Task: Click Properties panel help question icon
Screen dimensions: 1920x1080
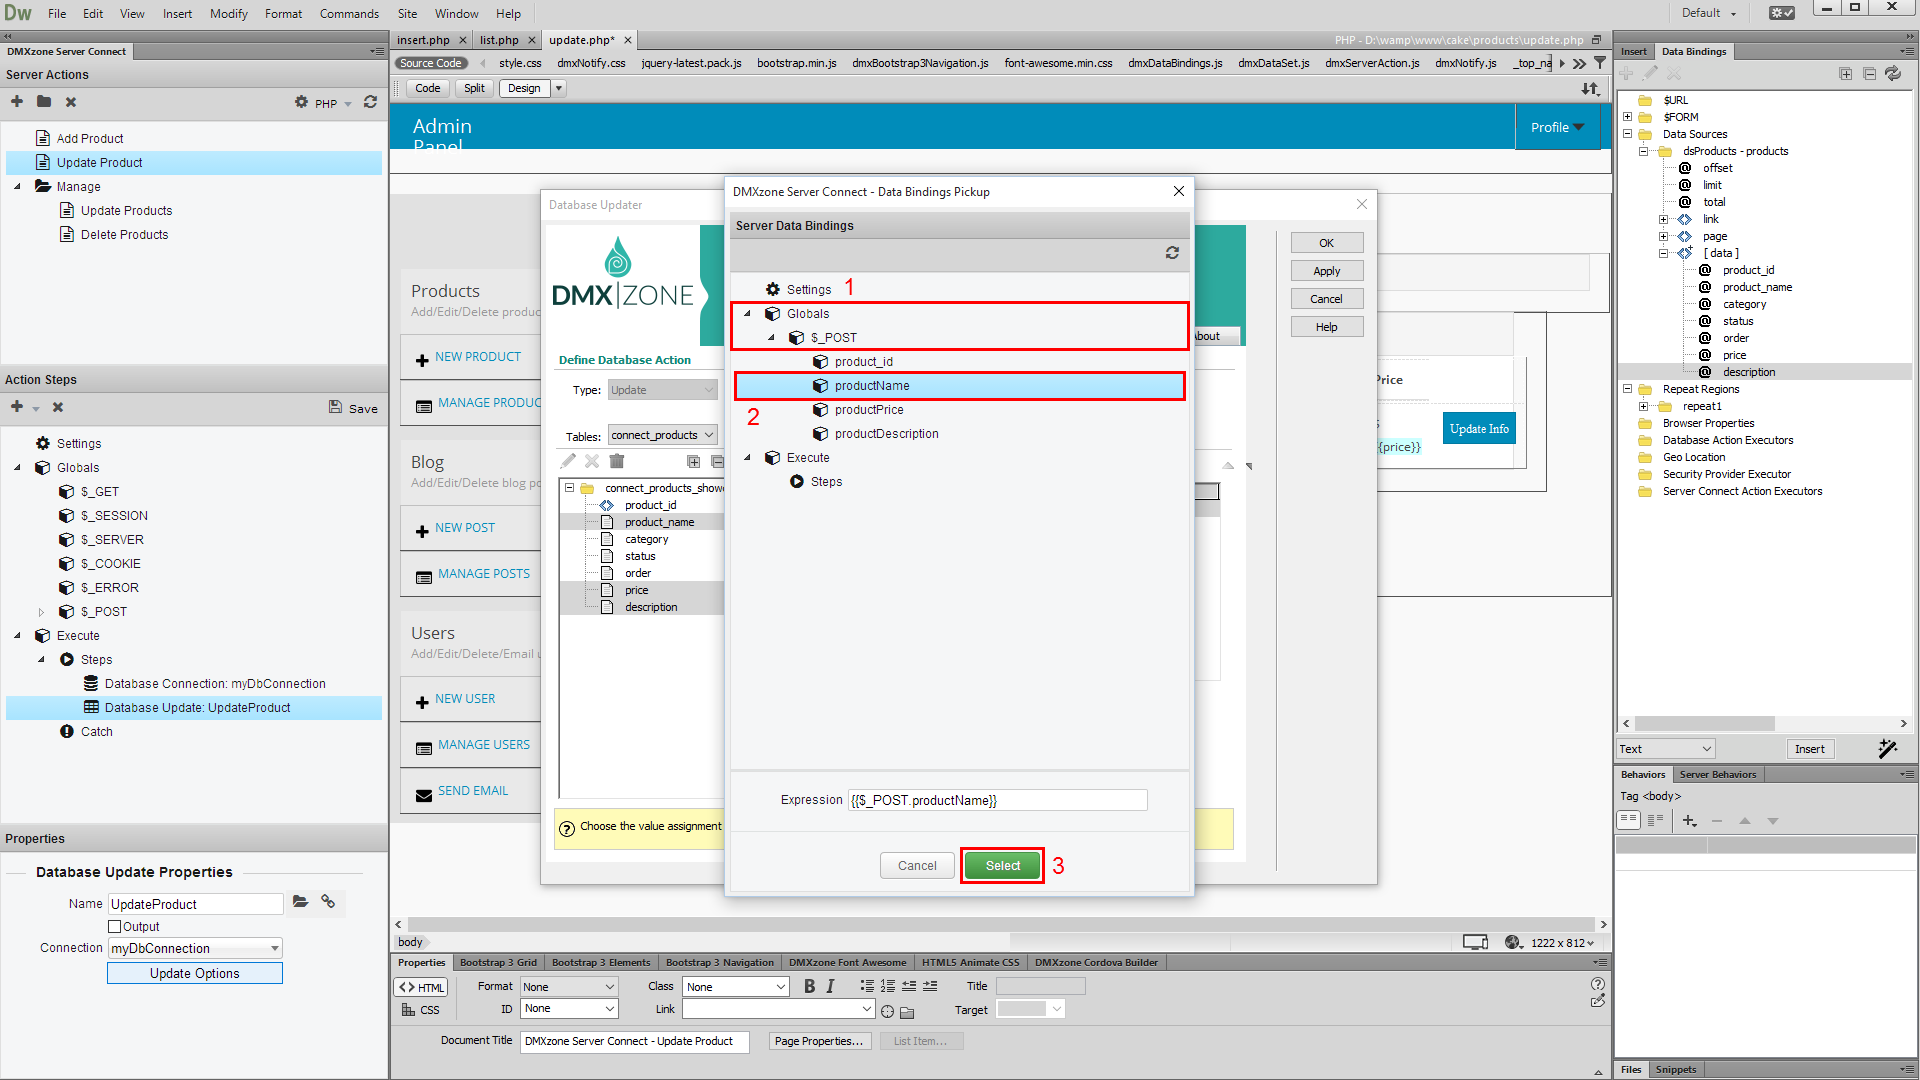Action: coord(1598,984)
